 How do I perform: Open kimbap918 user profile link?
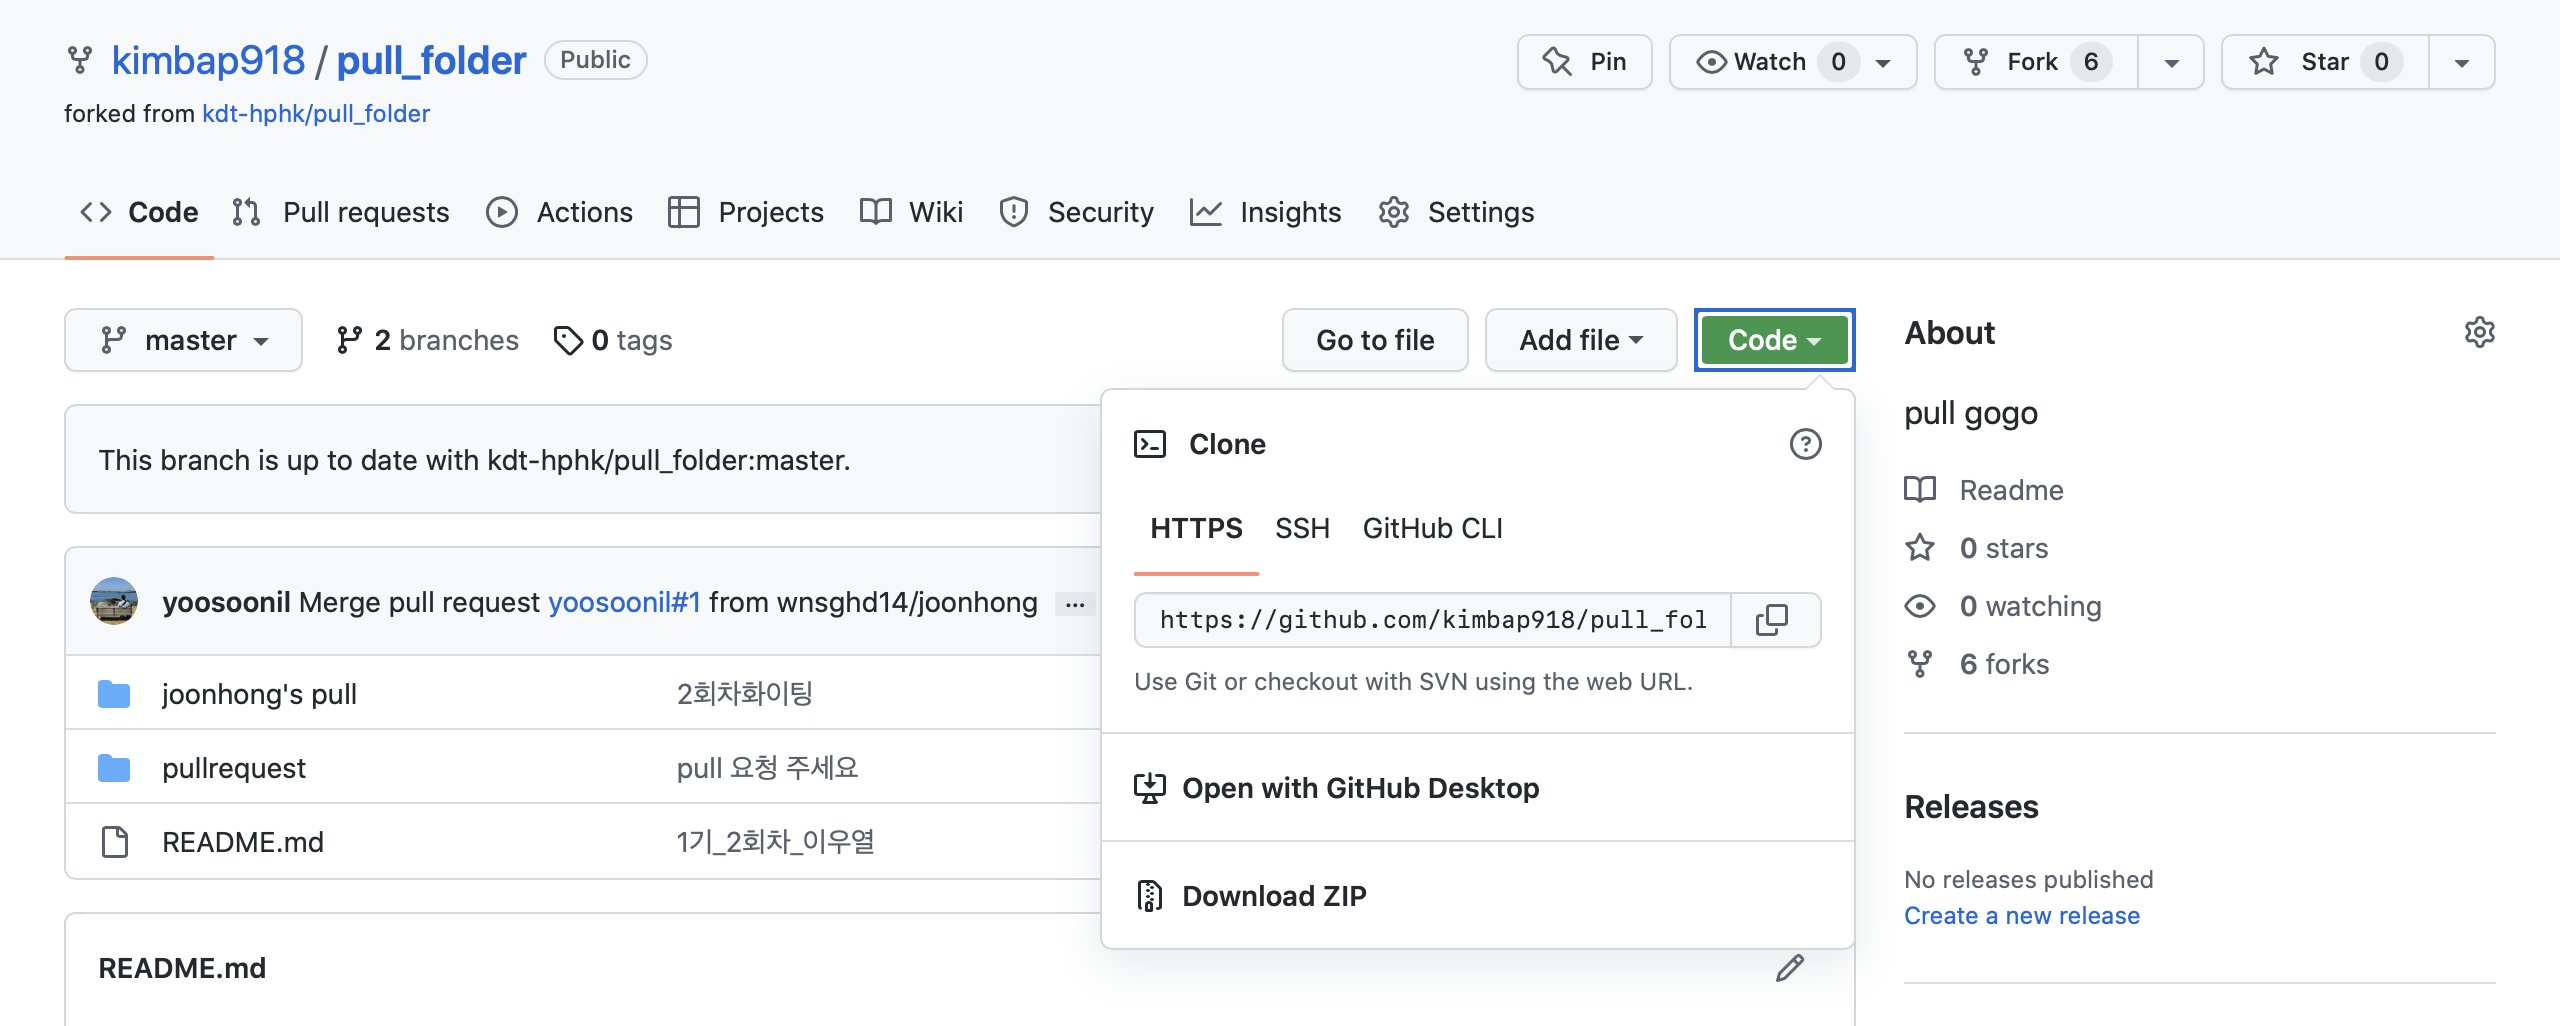click(x=208, y=60)
